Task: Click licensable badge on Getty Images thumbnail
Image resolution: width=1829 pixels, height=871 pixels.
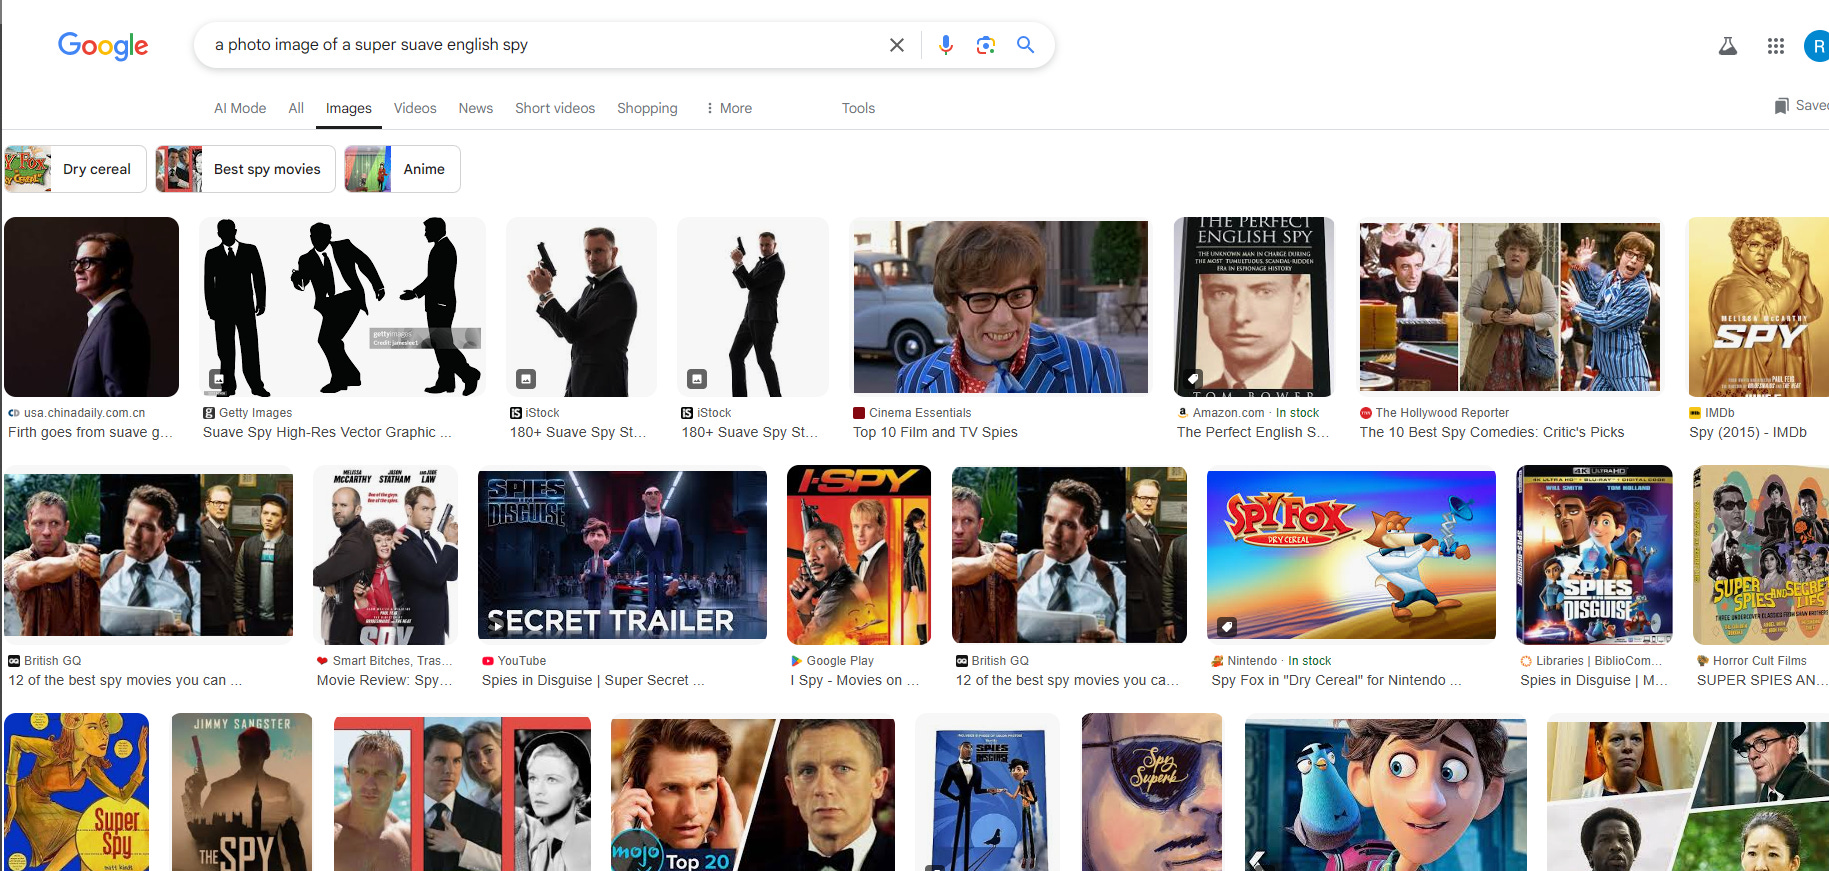Action: [x=218, y=379]
